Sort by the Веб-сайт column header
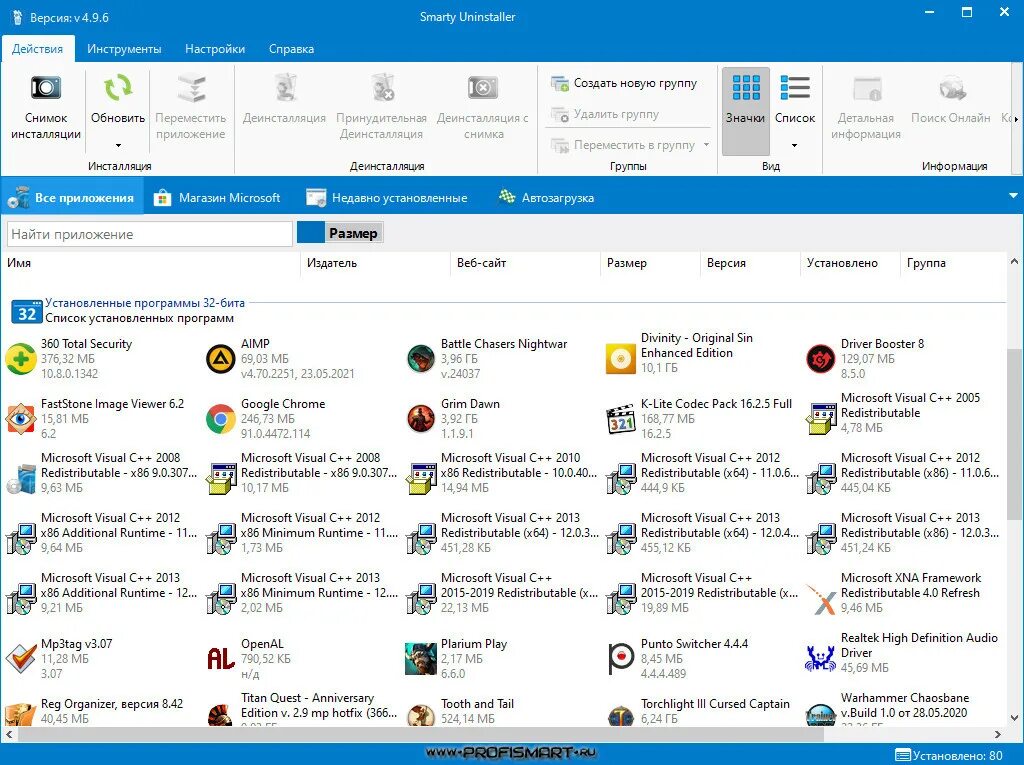The height and width of the screenshot is (765, 1024). click(x=481, y=263)
